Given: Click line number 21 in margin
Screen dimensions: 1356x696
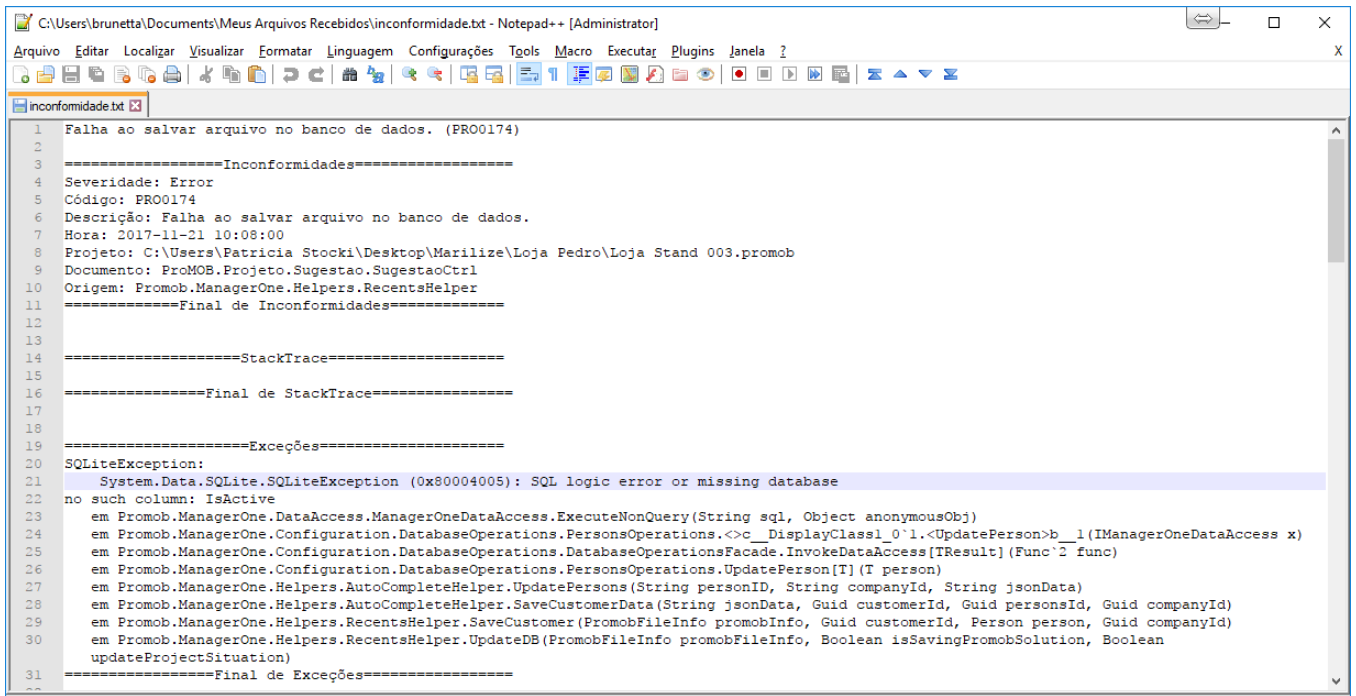Looking at the screenshot, I should point(37,481).
